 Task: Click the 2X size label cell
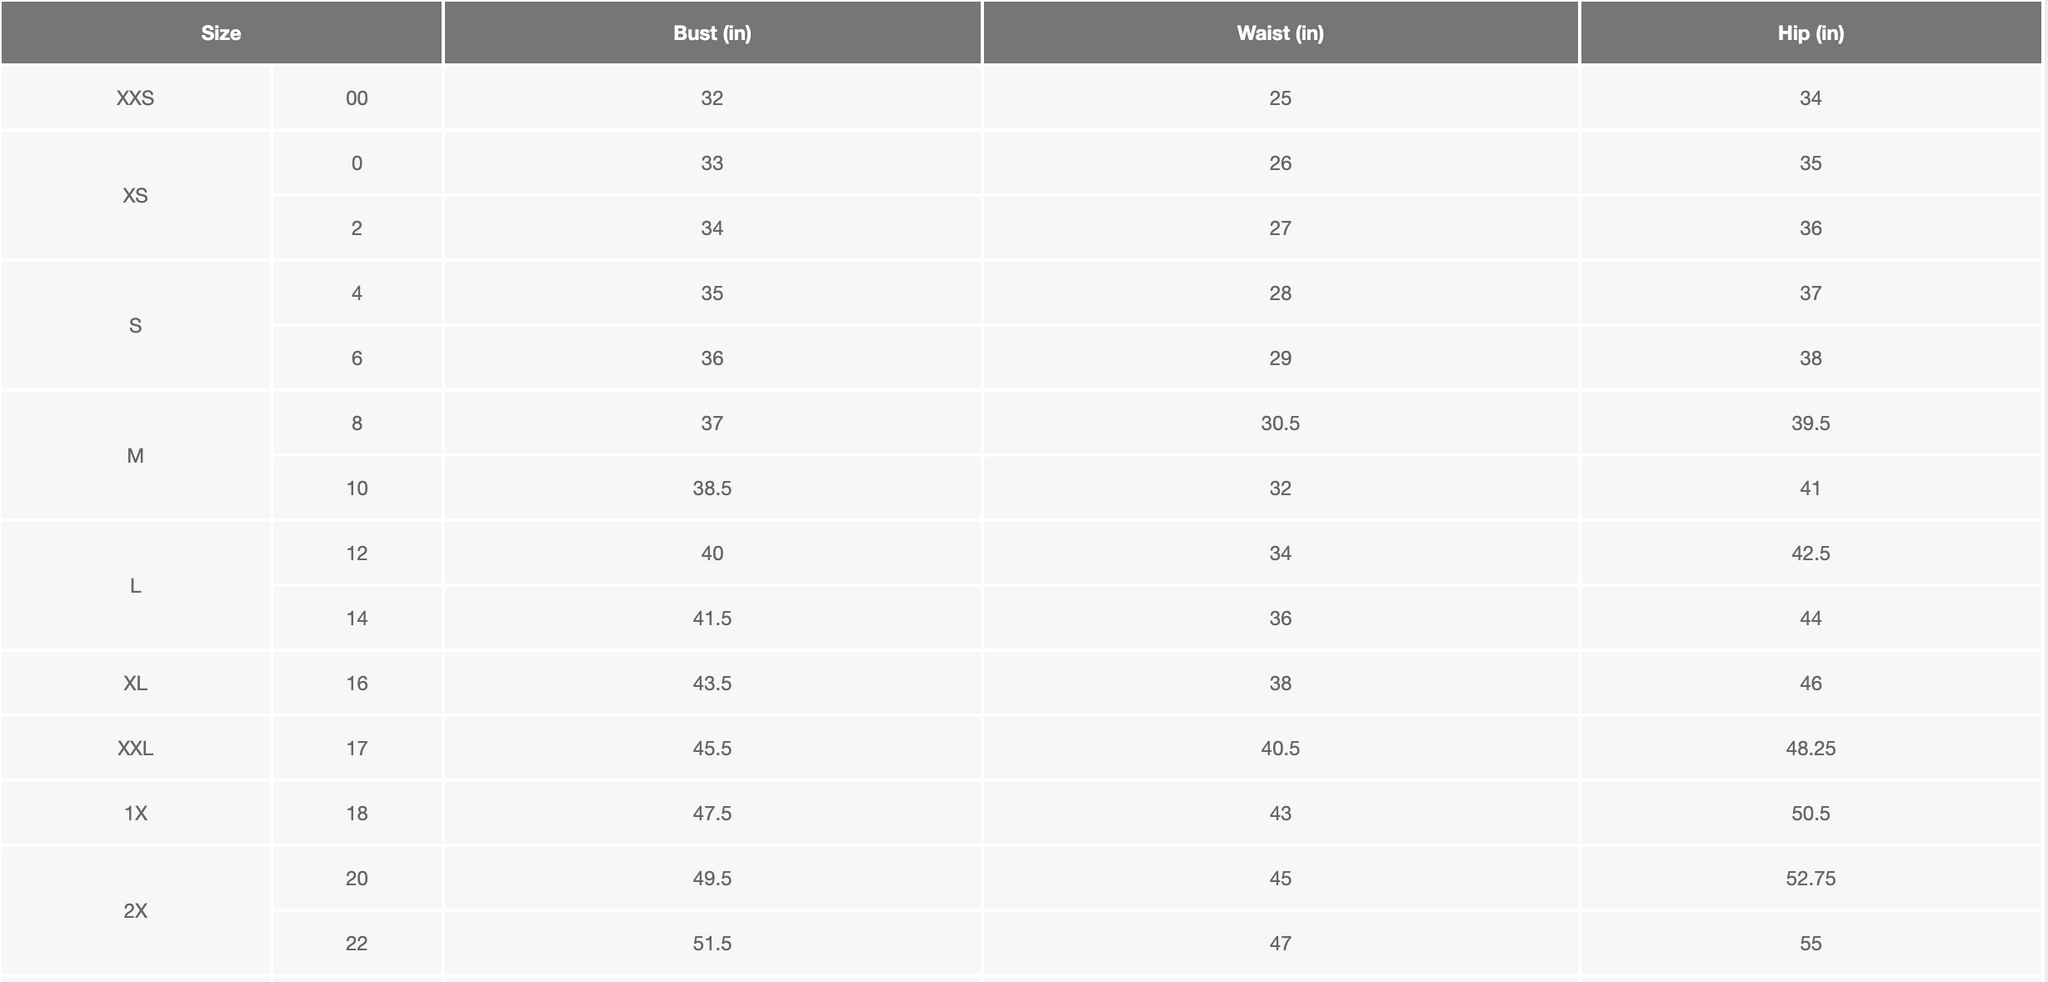(136, 910)
